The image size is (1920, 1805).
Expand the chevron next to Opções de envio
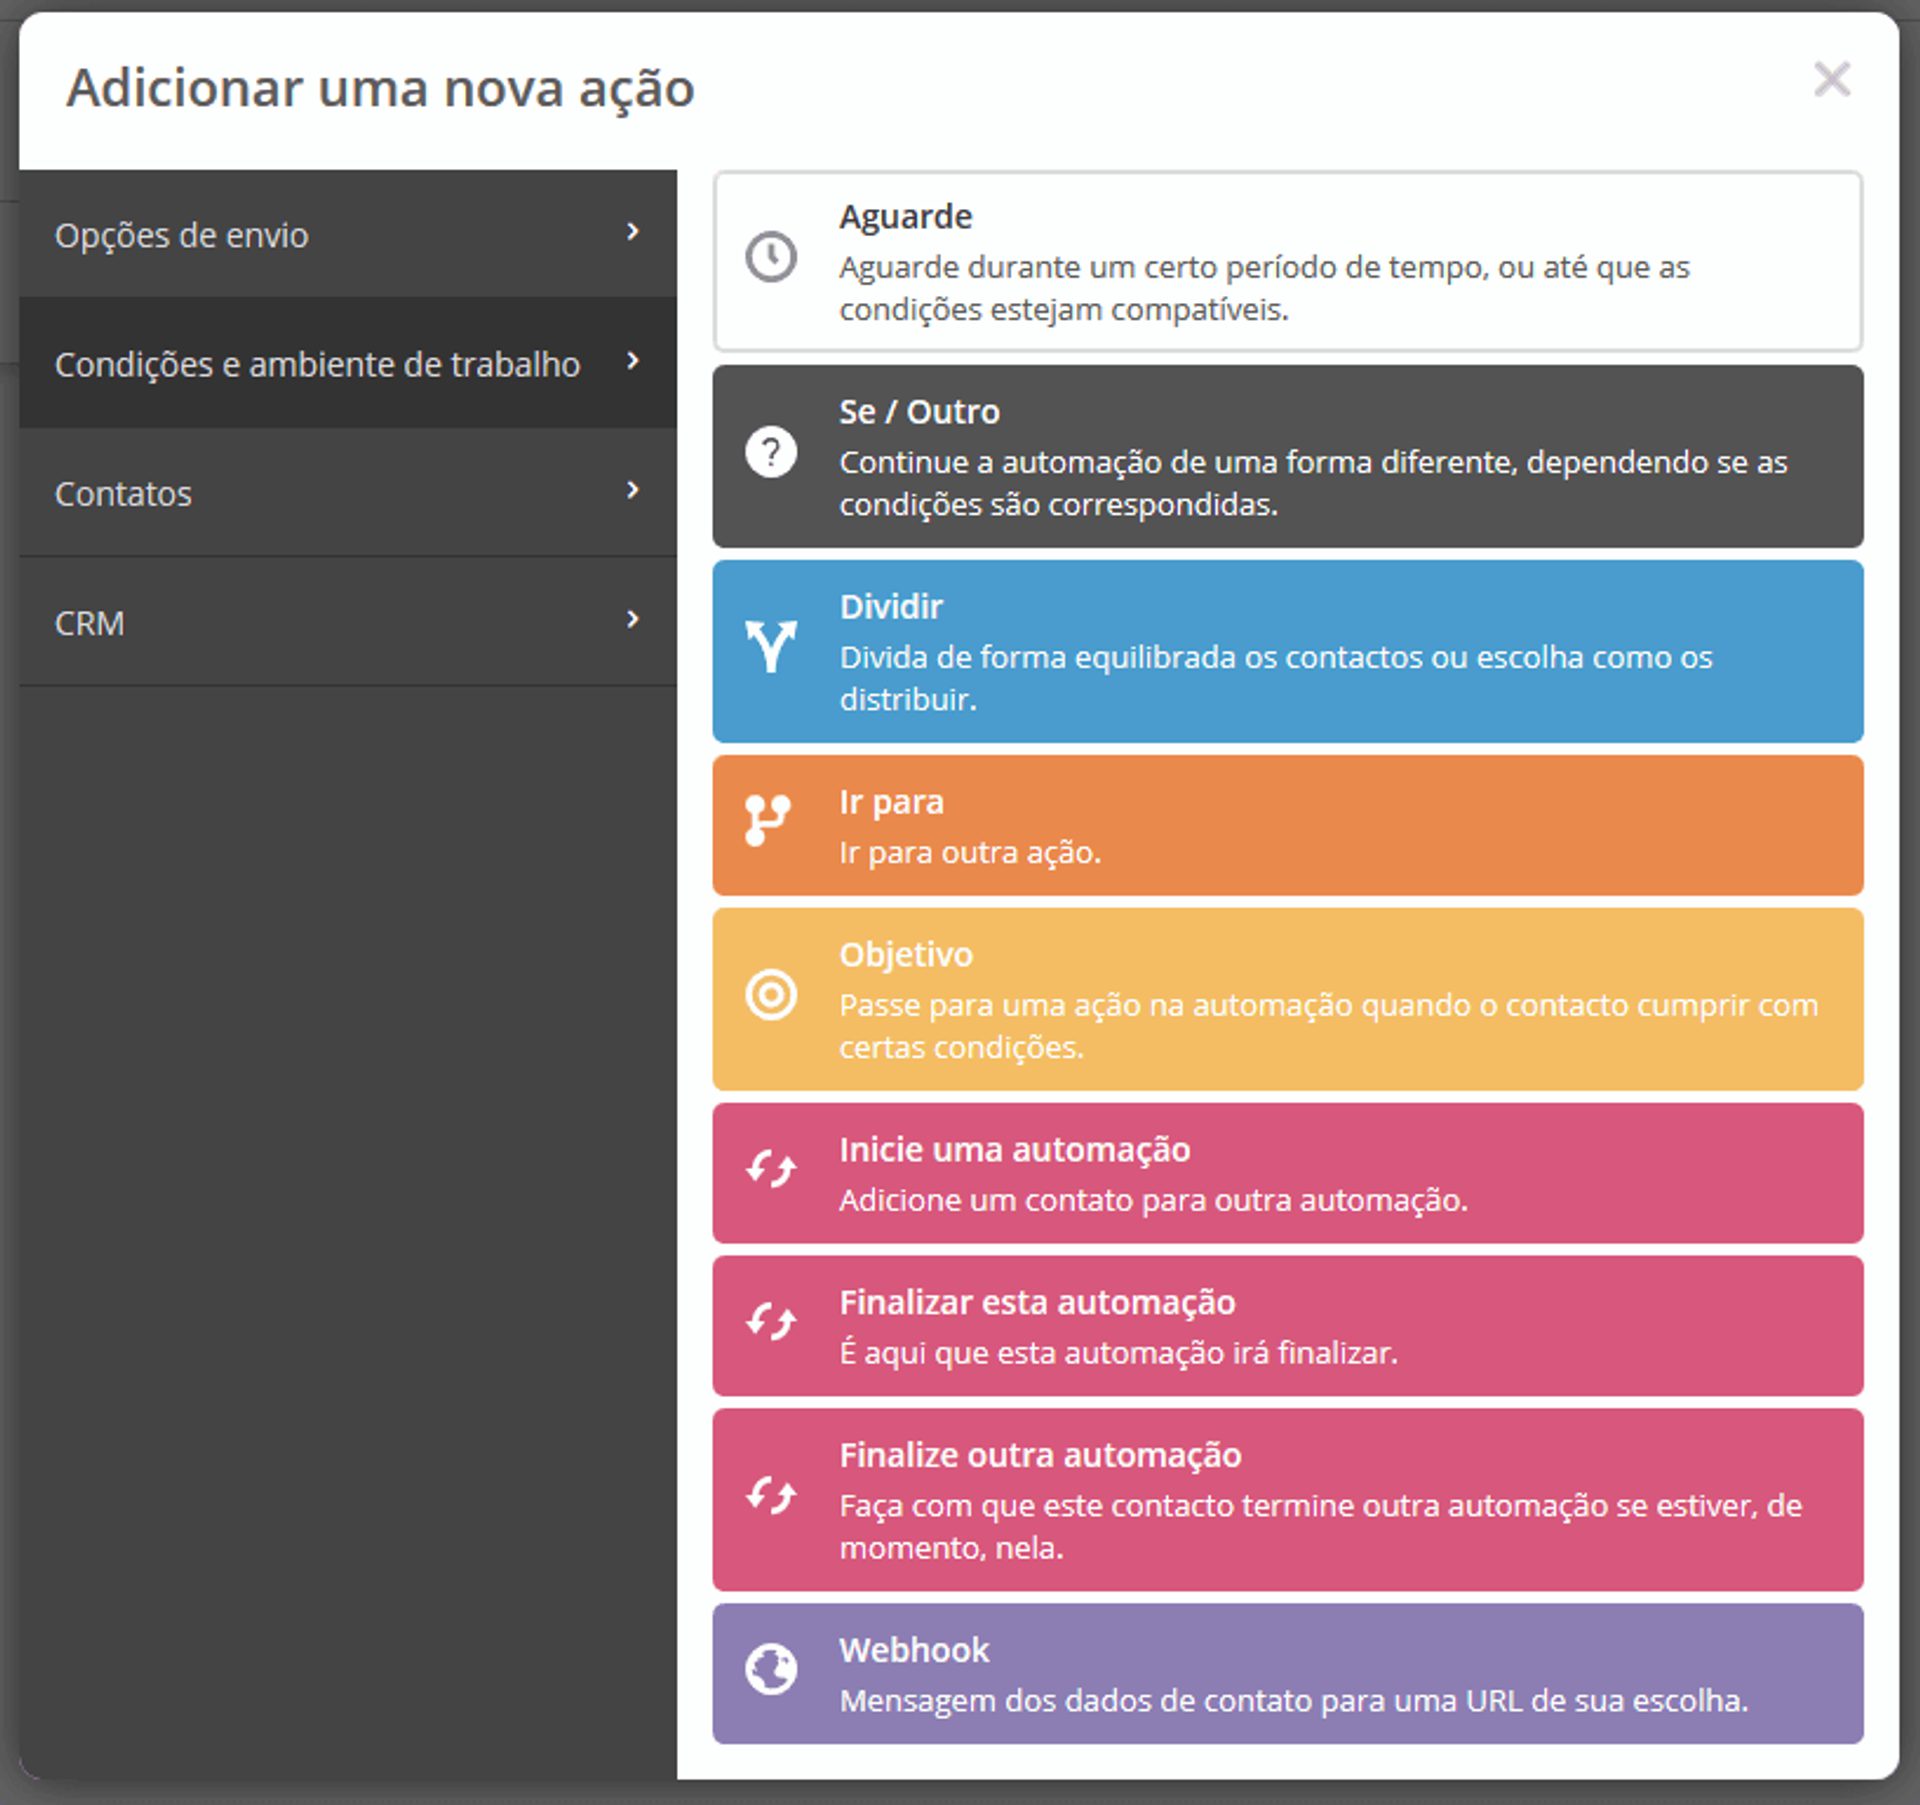(x=632, y=232)
